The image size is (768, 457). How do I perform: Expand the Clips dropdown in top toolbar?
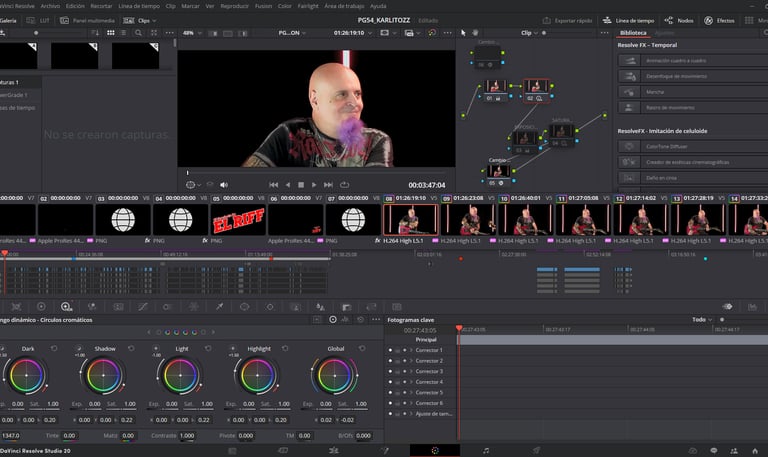147,20
